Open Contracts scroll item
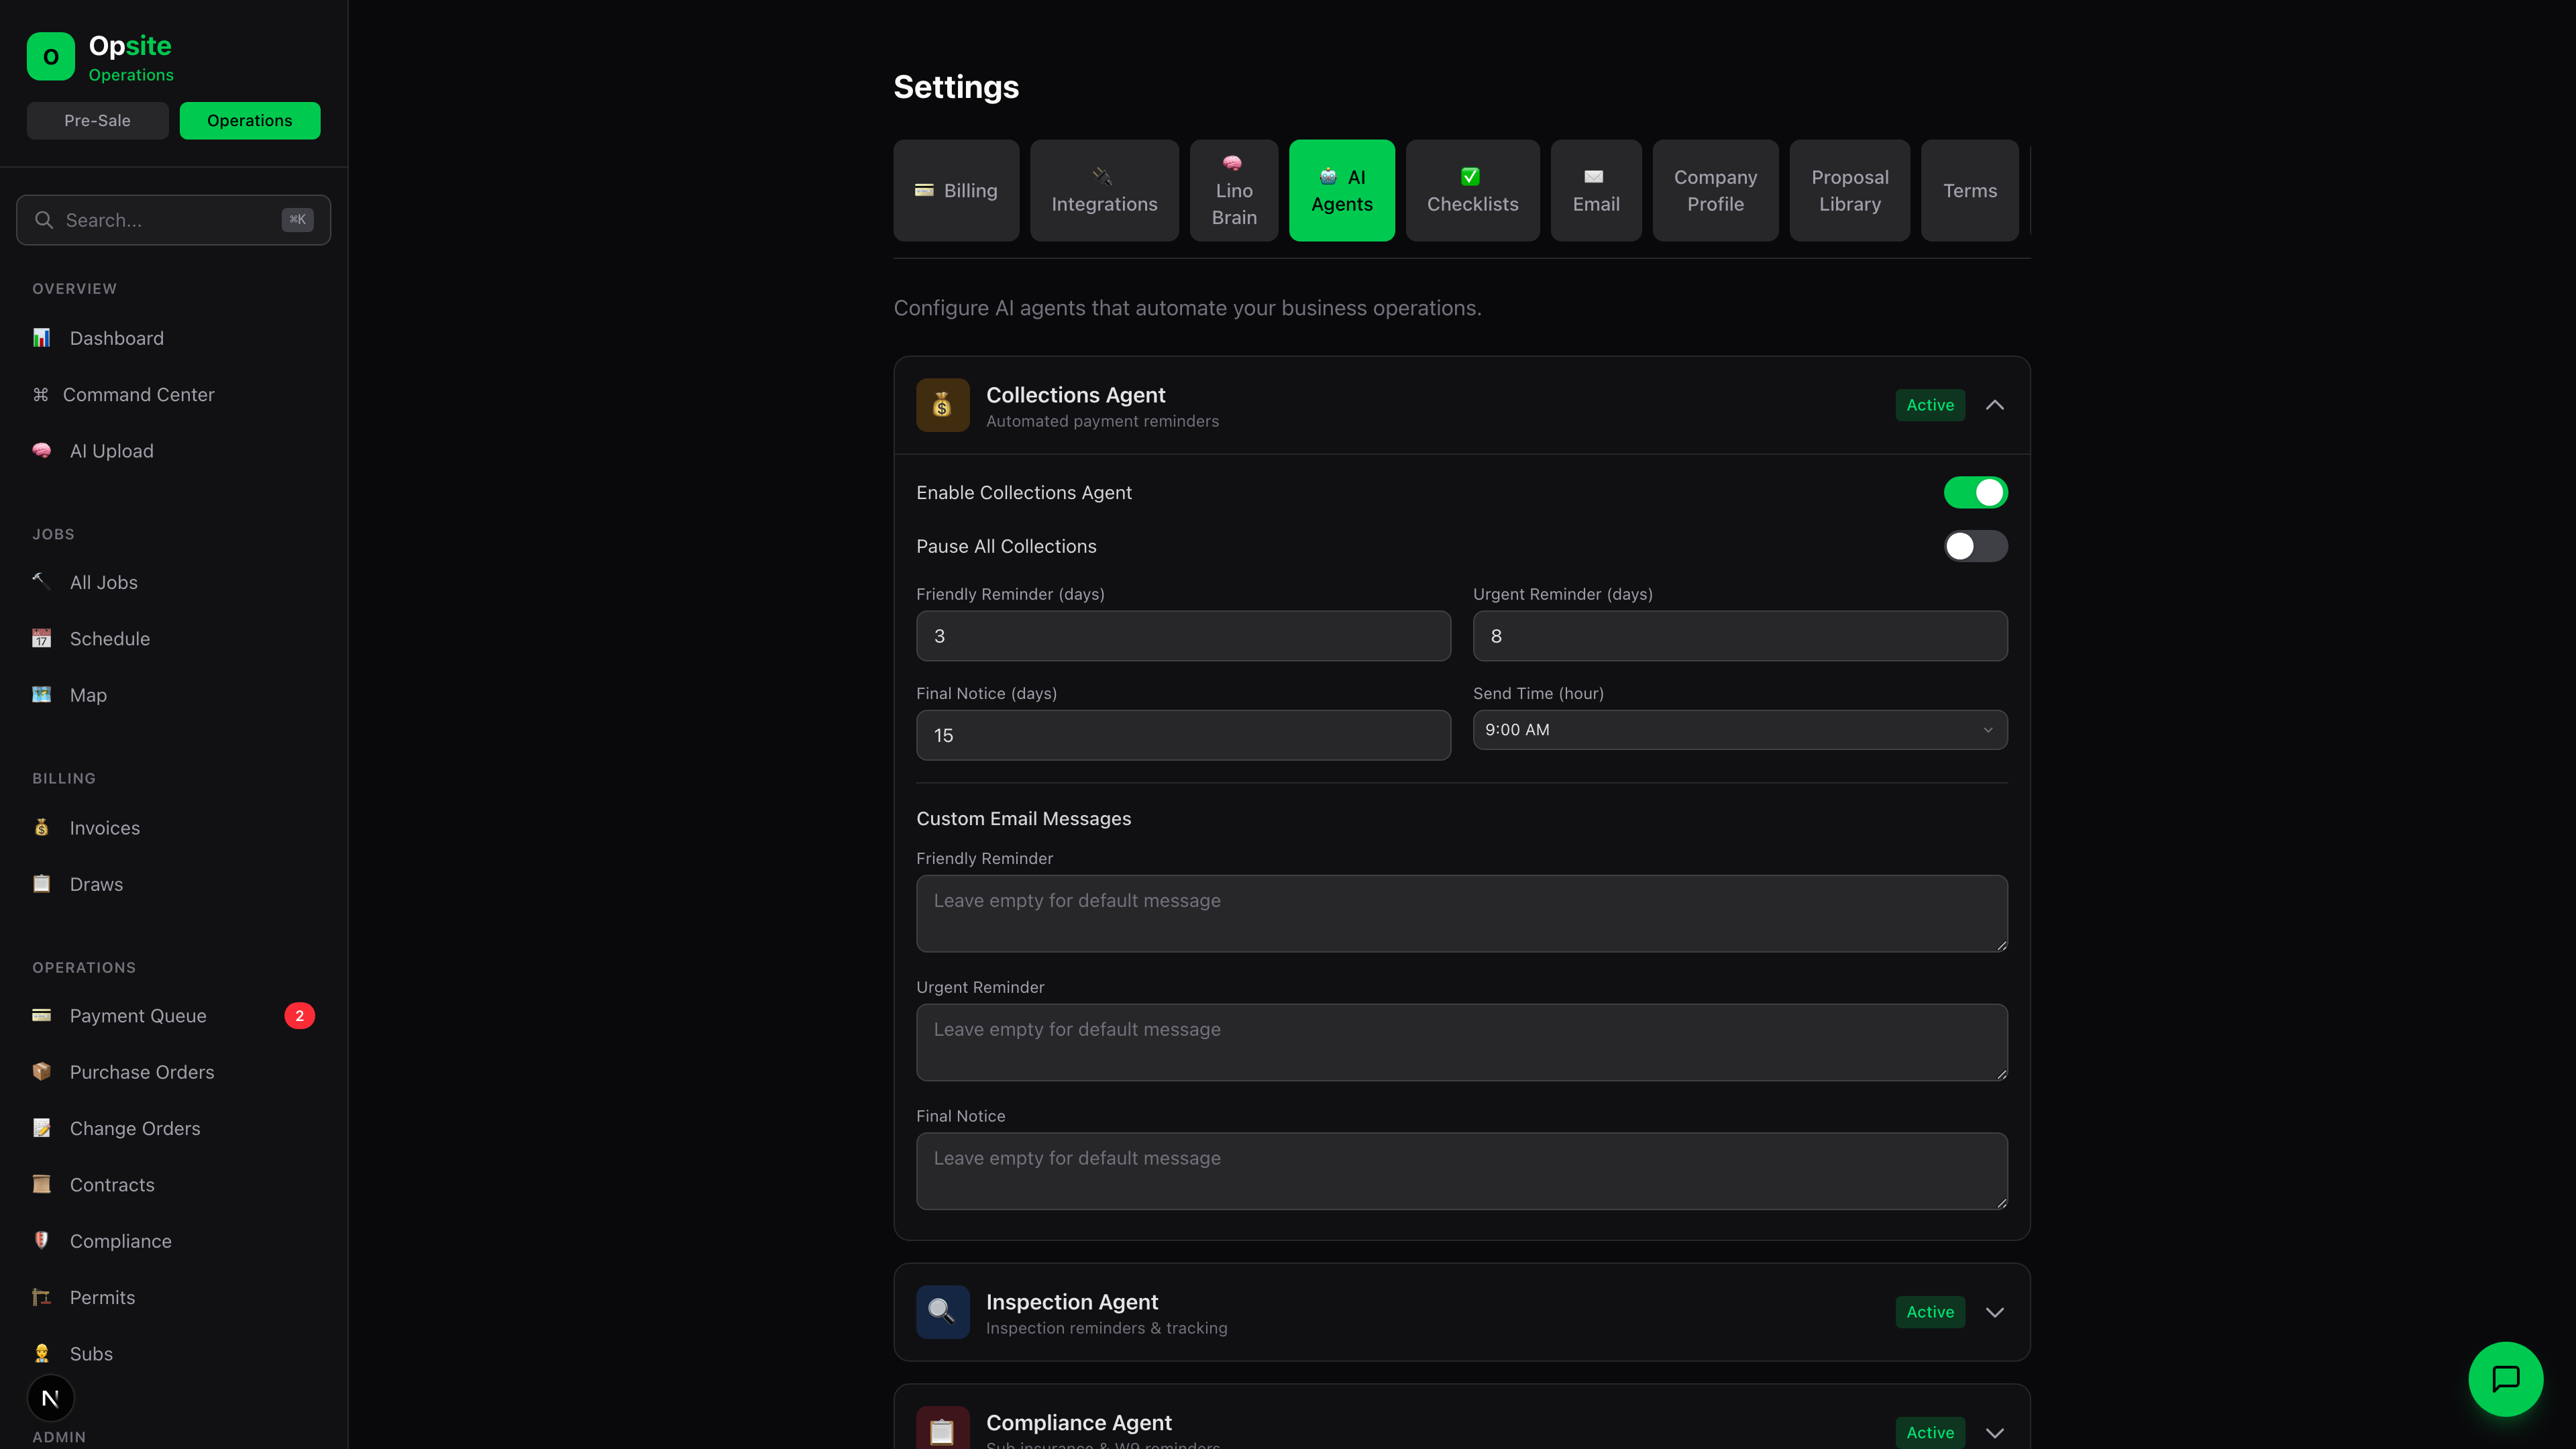This screenshot has width=2576, height=1449. click(x=173, y=1185)
